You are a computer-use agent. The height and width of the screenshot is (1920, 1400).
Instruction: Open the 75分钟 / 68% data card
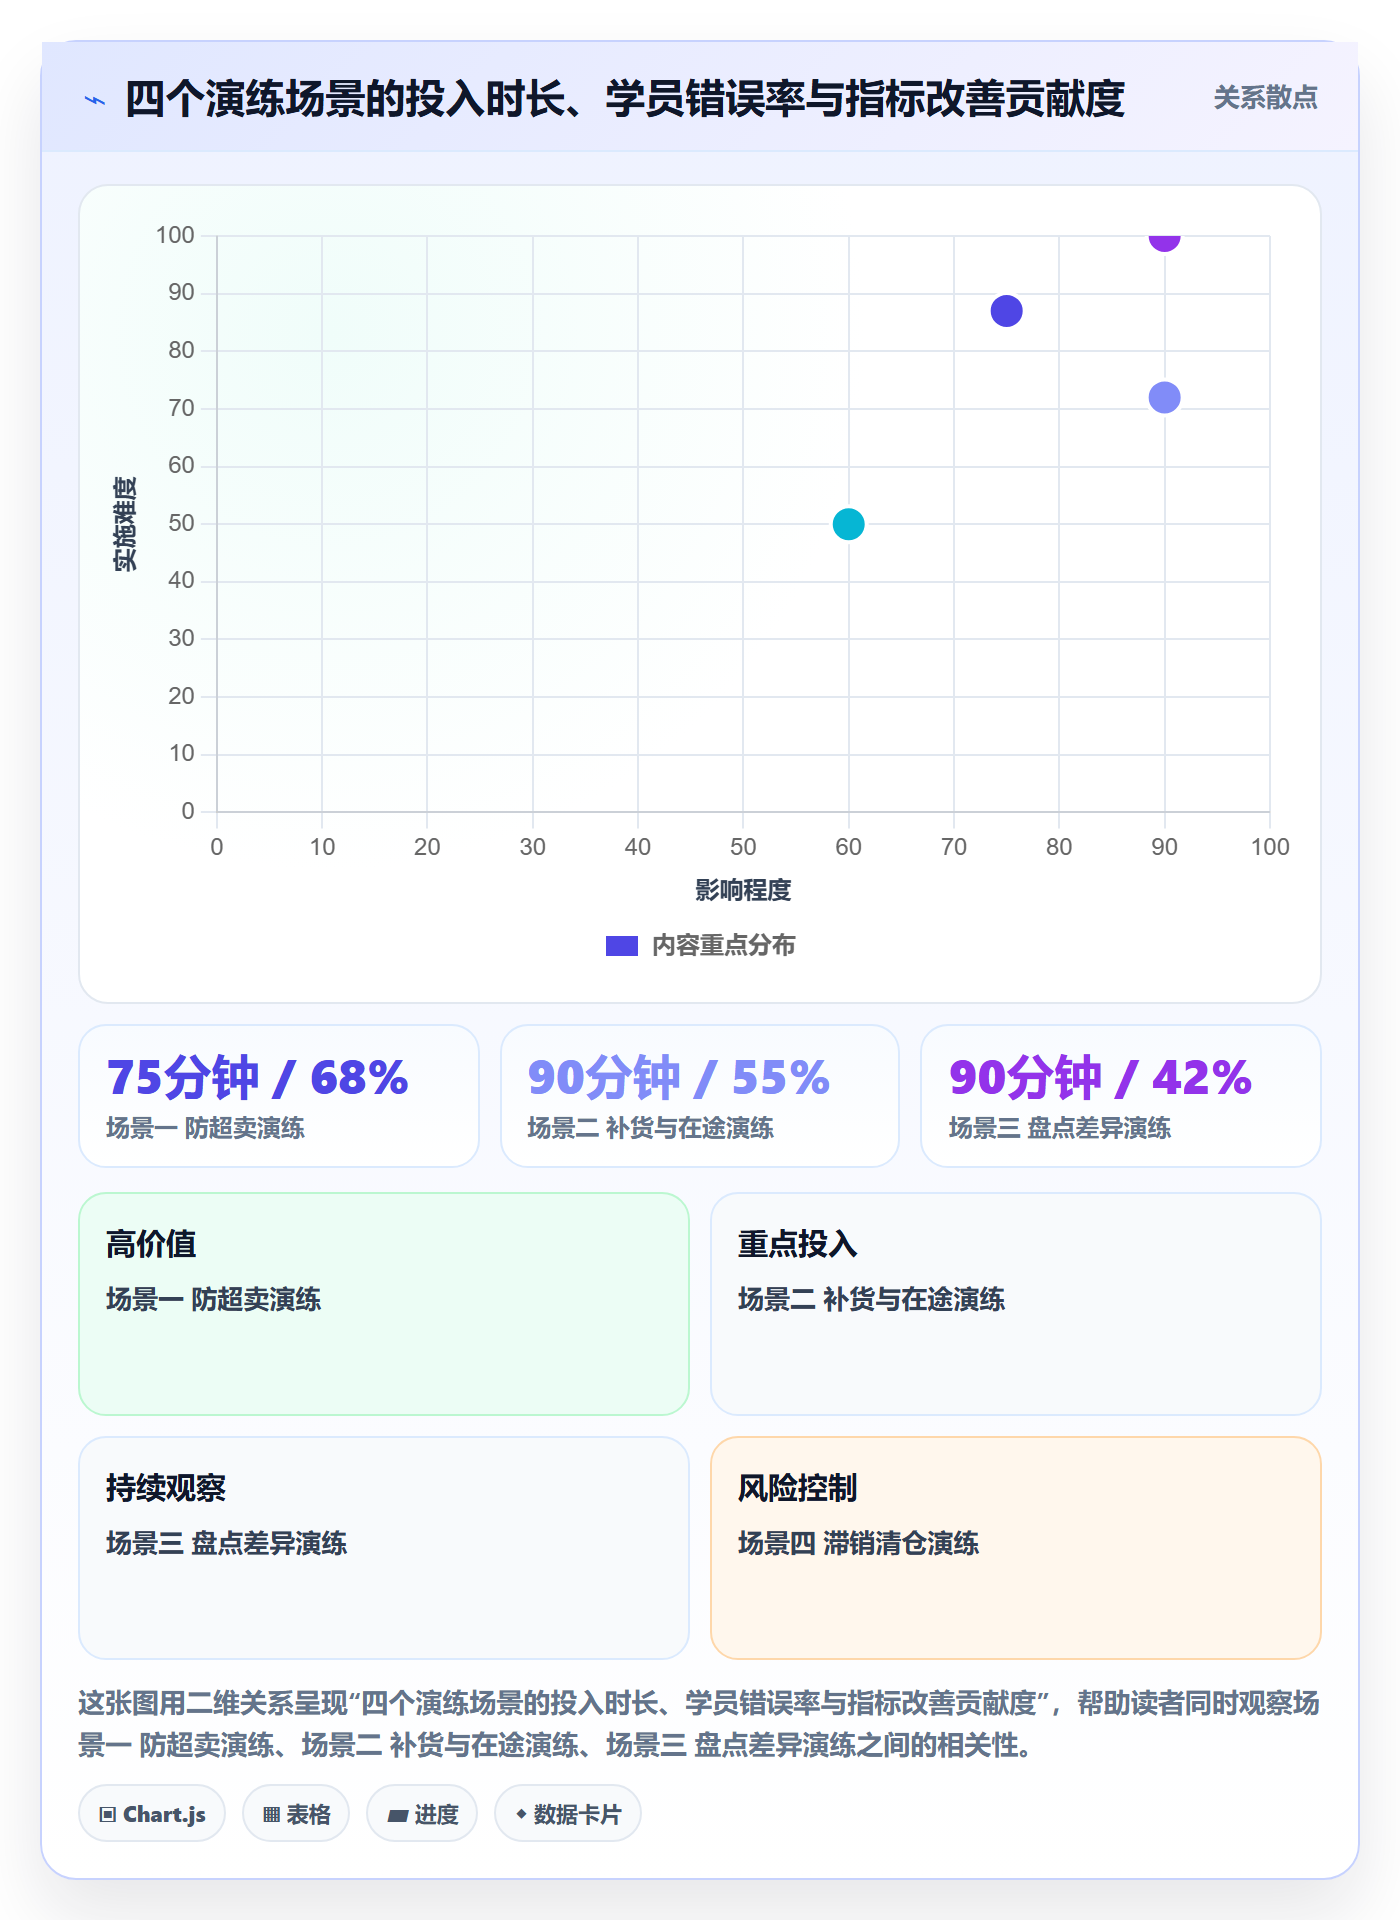279,1096
